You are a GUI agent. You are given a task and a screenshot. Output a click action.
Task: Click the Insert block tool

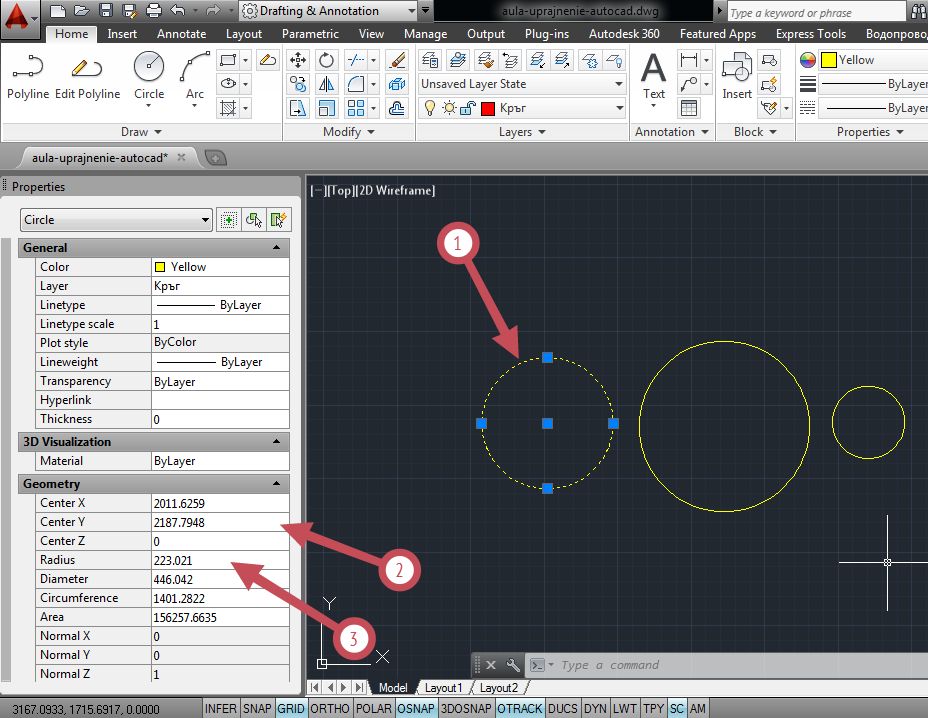[x=737, y=76]
